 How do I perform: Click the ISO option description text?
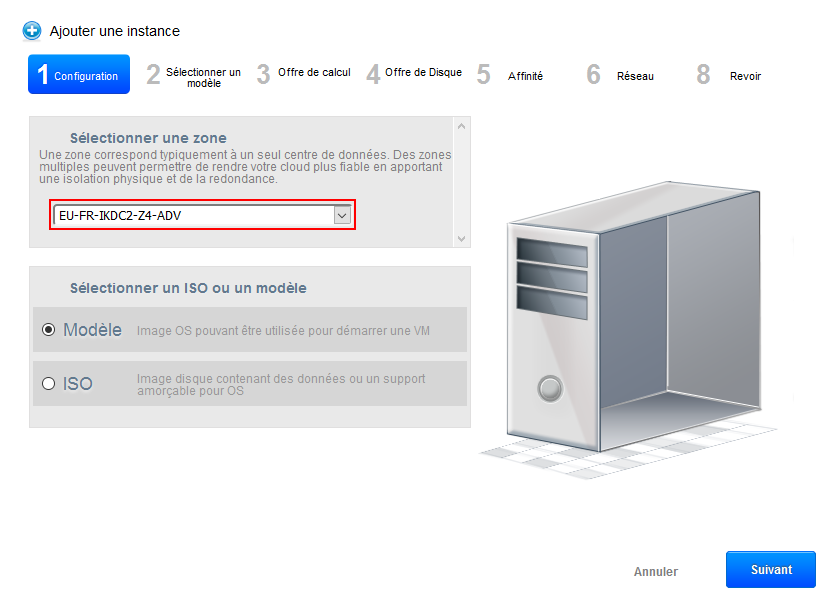click(280, 384)
